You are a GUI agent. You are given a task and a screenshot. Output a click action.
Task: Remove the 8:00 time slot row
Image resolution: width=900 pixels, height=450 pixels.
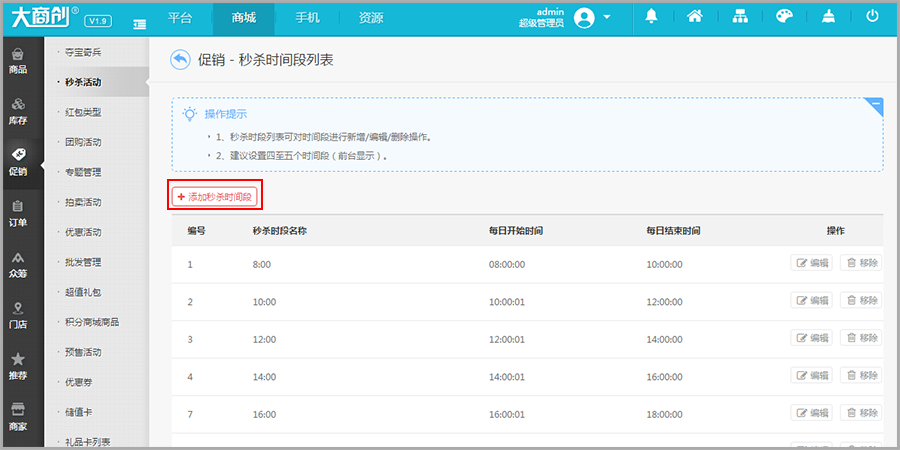tap(861, 263)
